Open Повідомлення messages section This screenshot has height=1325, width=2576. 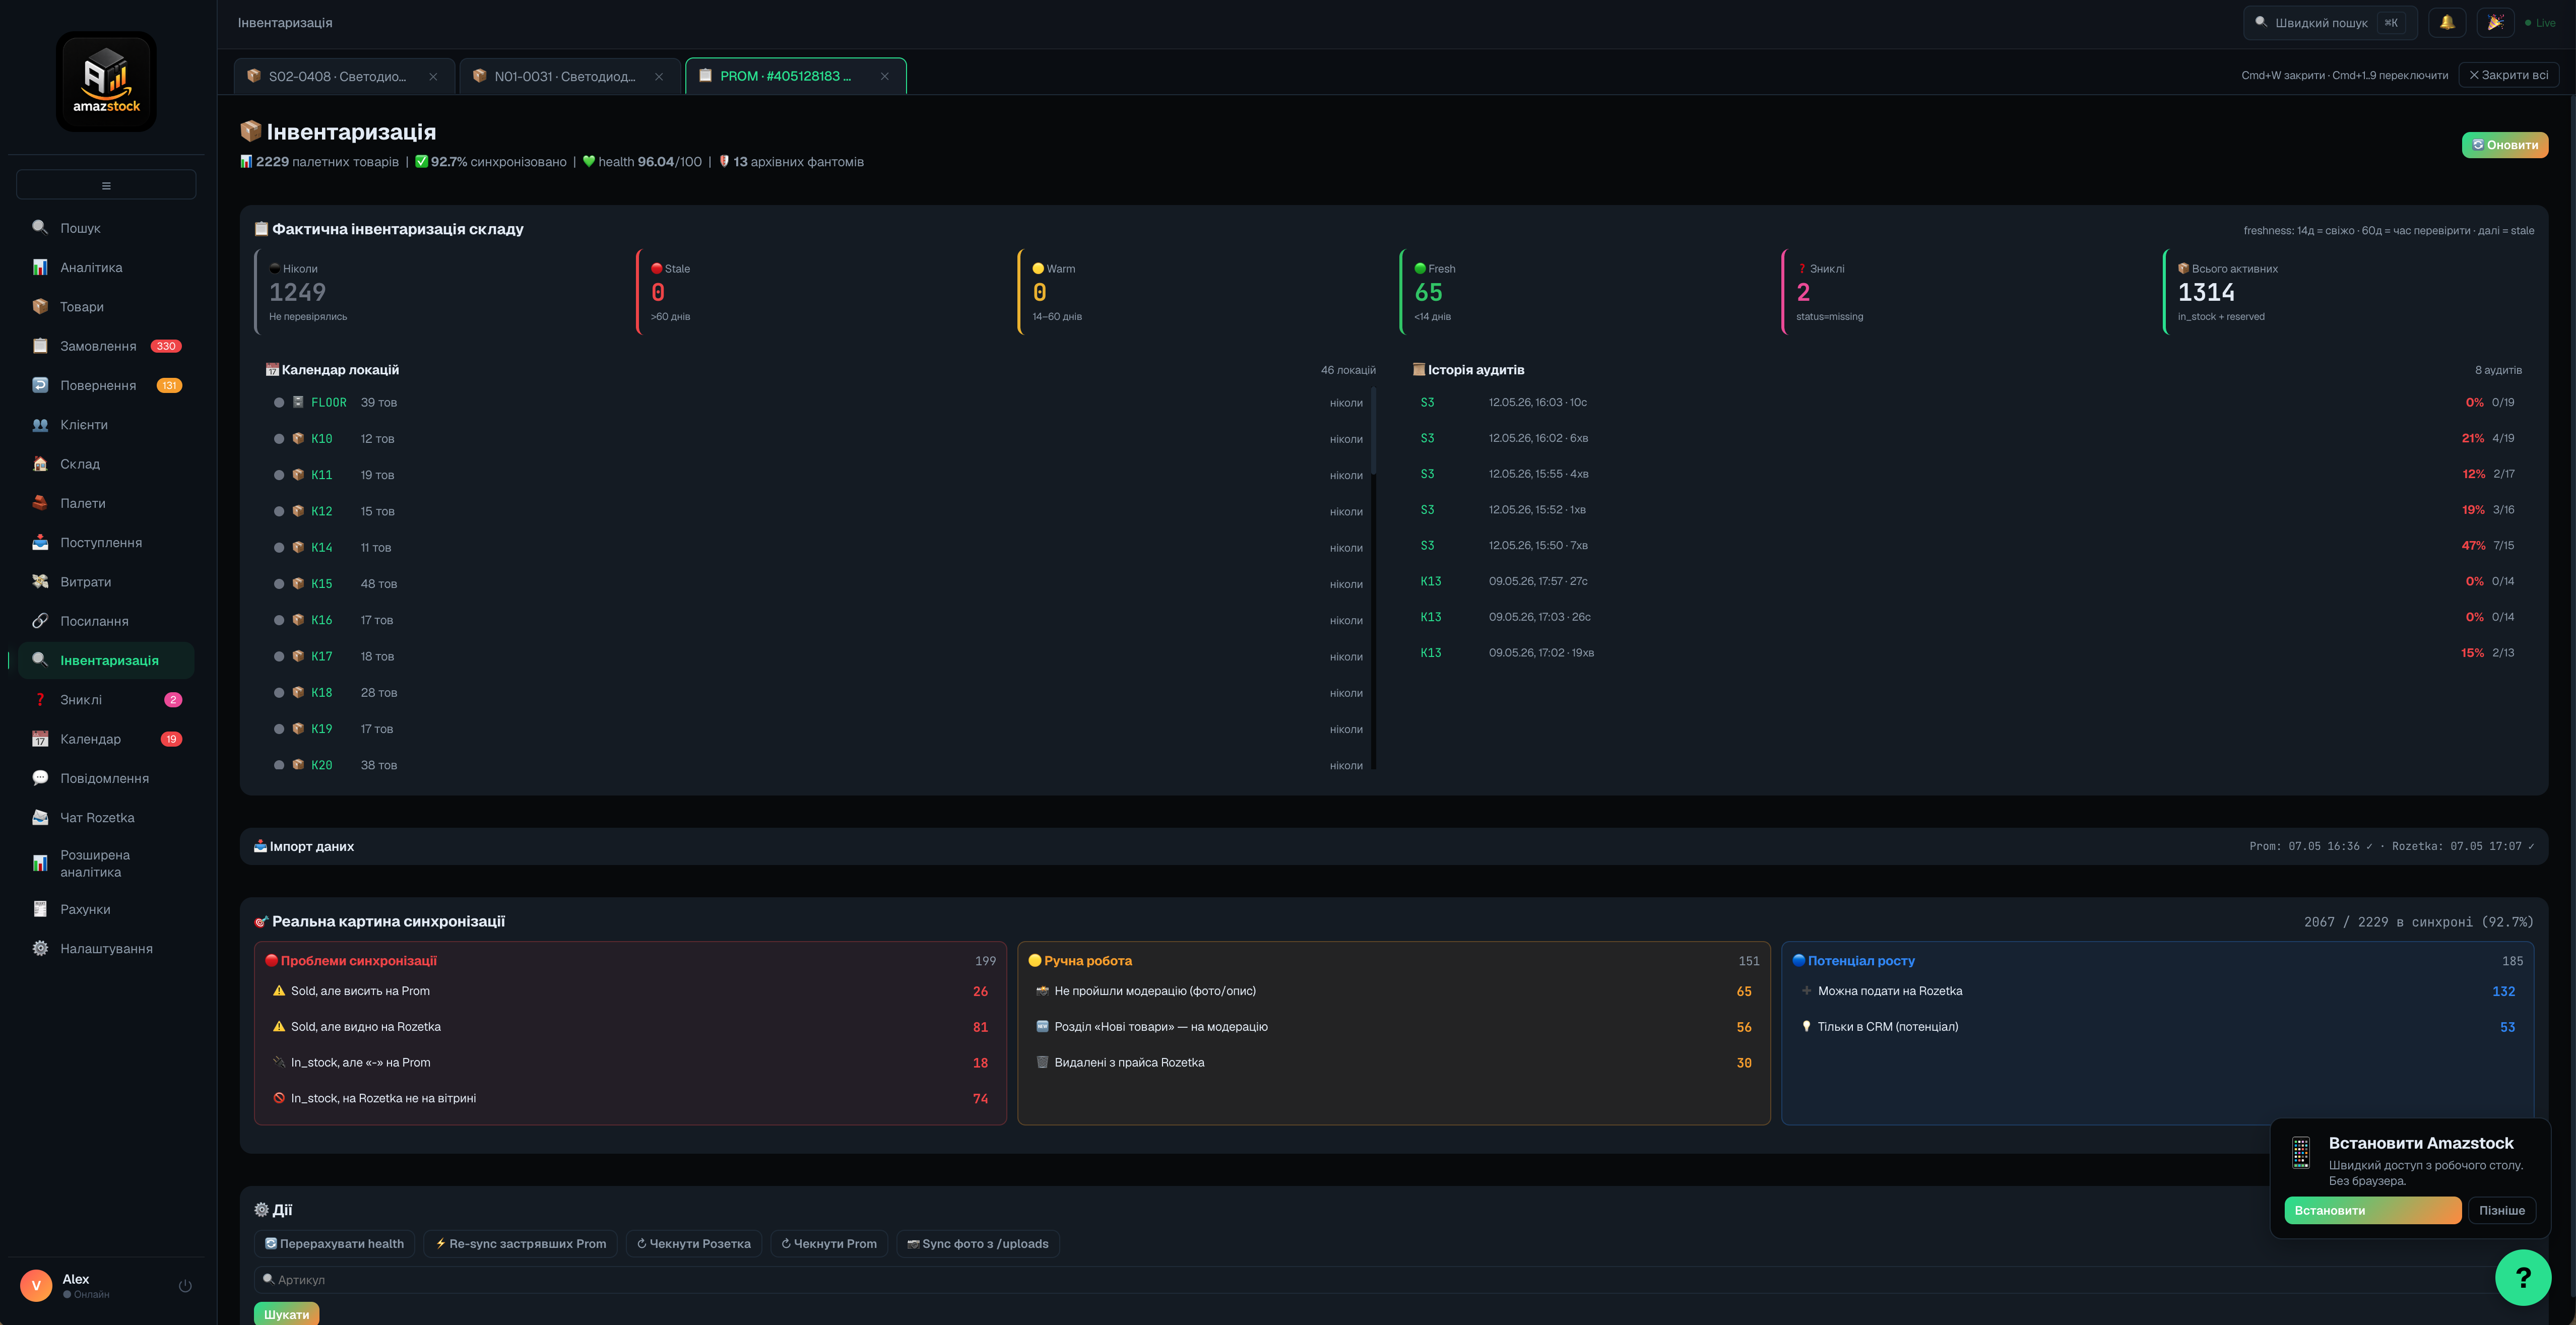106,778
